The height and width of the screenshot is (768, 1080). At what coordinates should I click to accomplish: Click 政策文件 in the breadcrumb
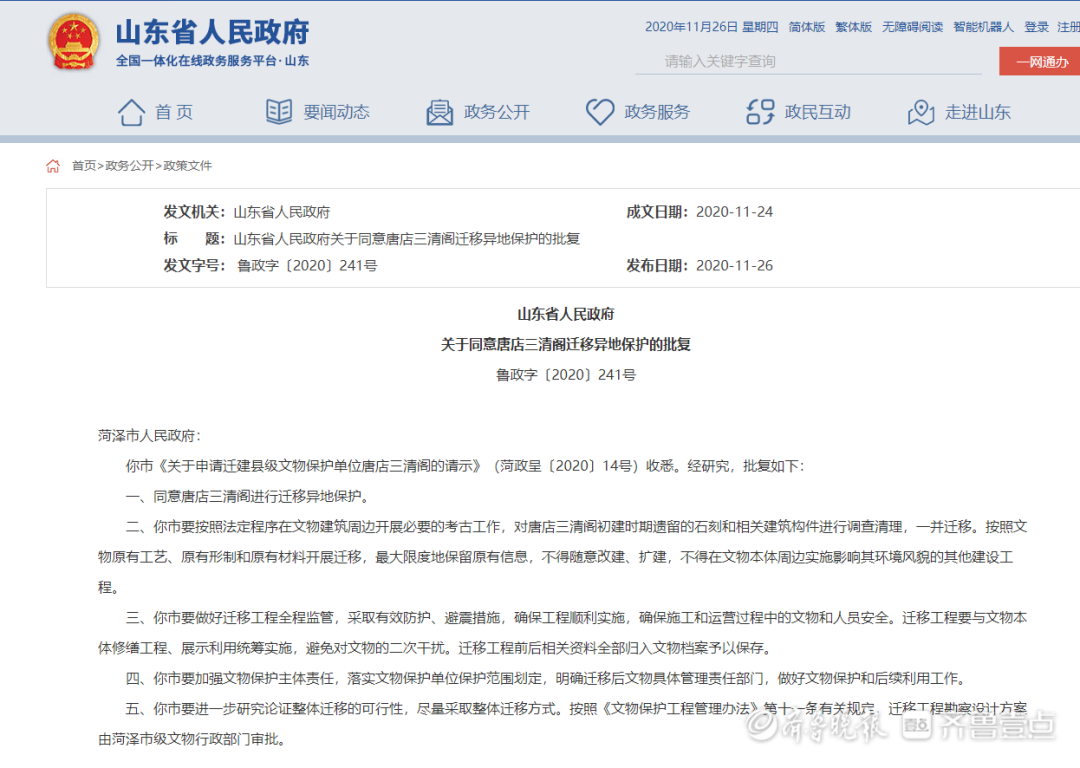point(188,166)
